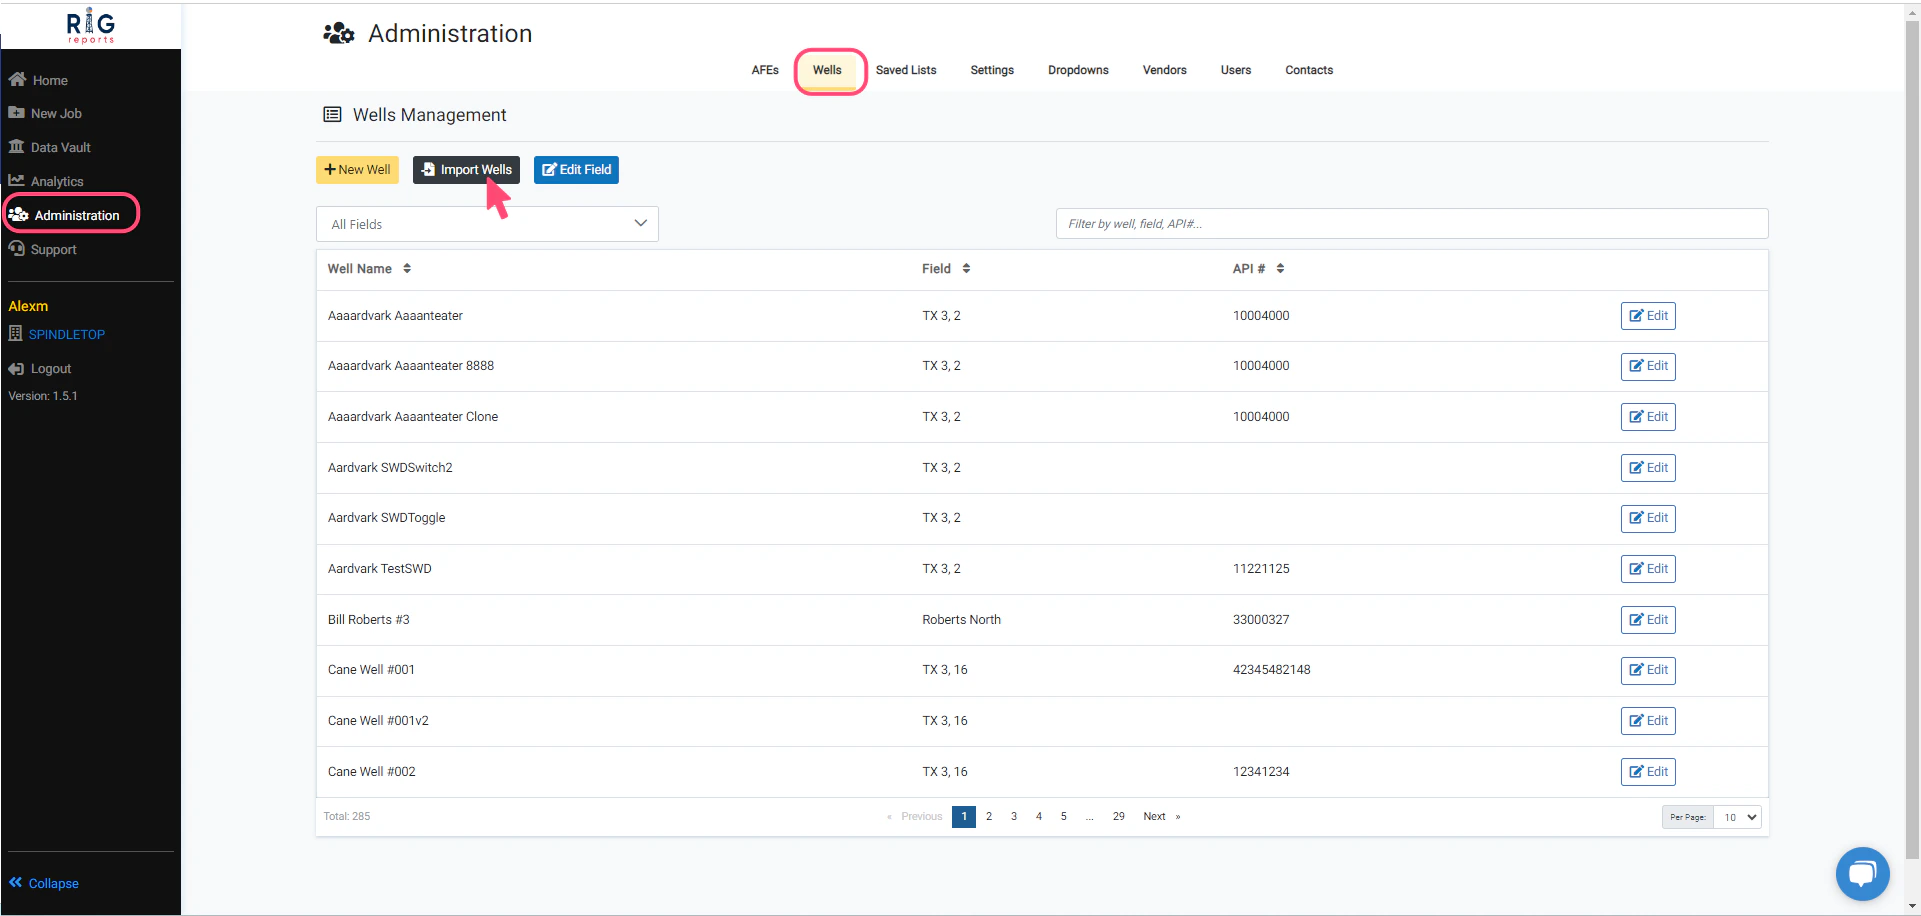Screen dimensions: 1921x916
Task: Edit the Aardvark TestSWD well
Action: (x=1648, y=569)
